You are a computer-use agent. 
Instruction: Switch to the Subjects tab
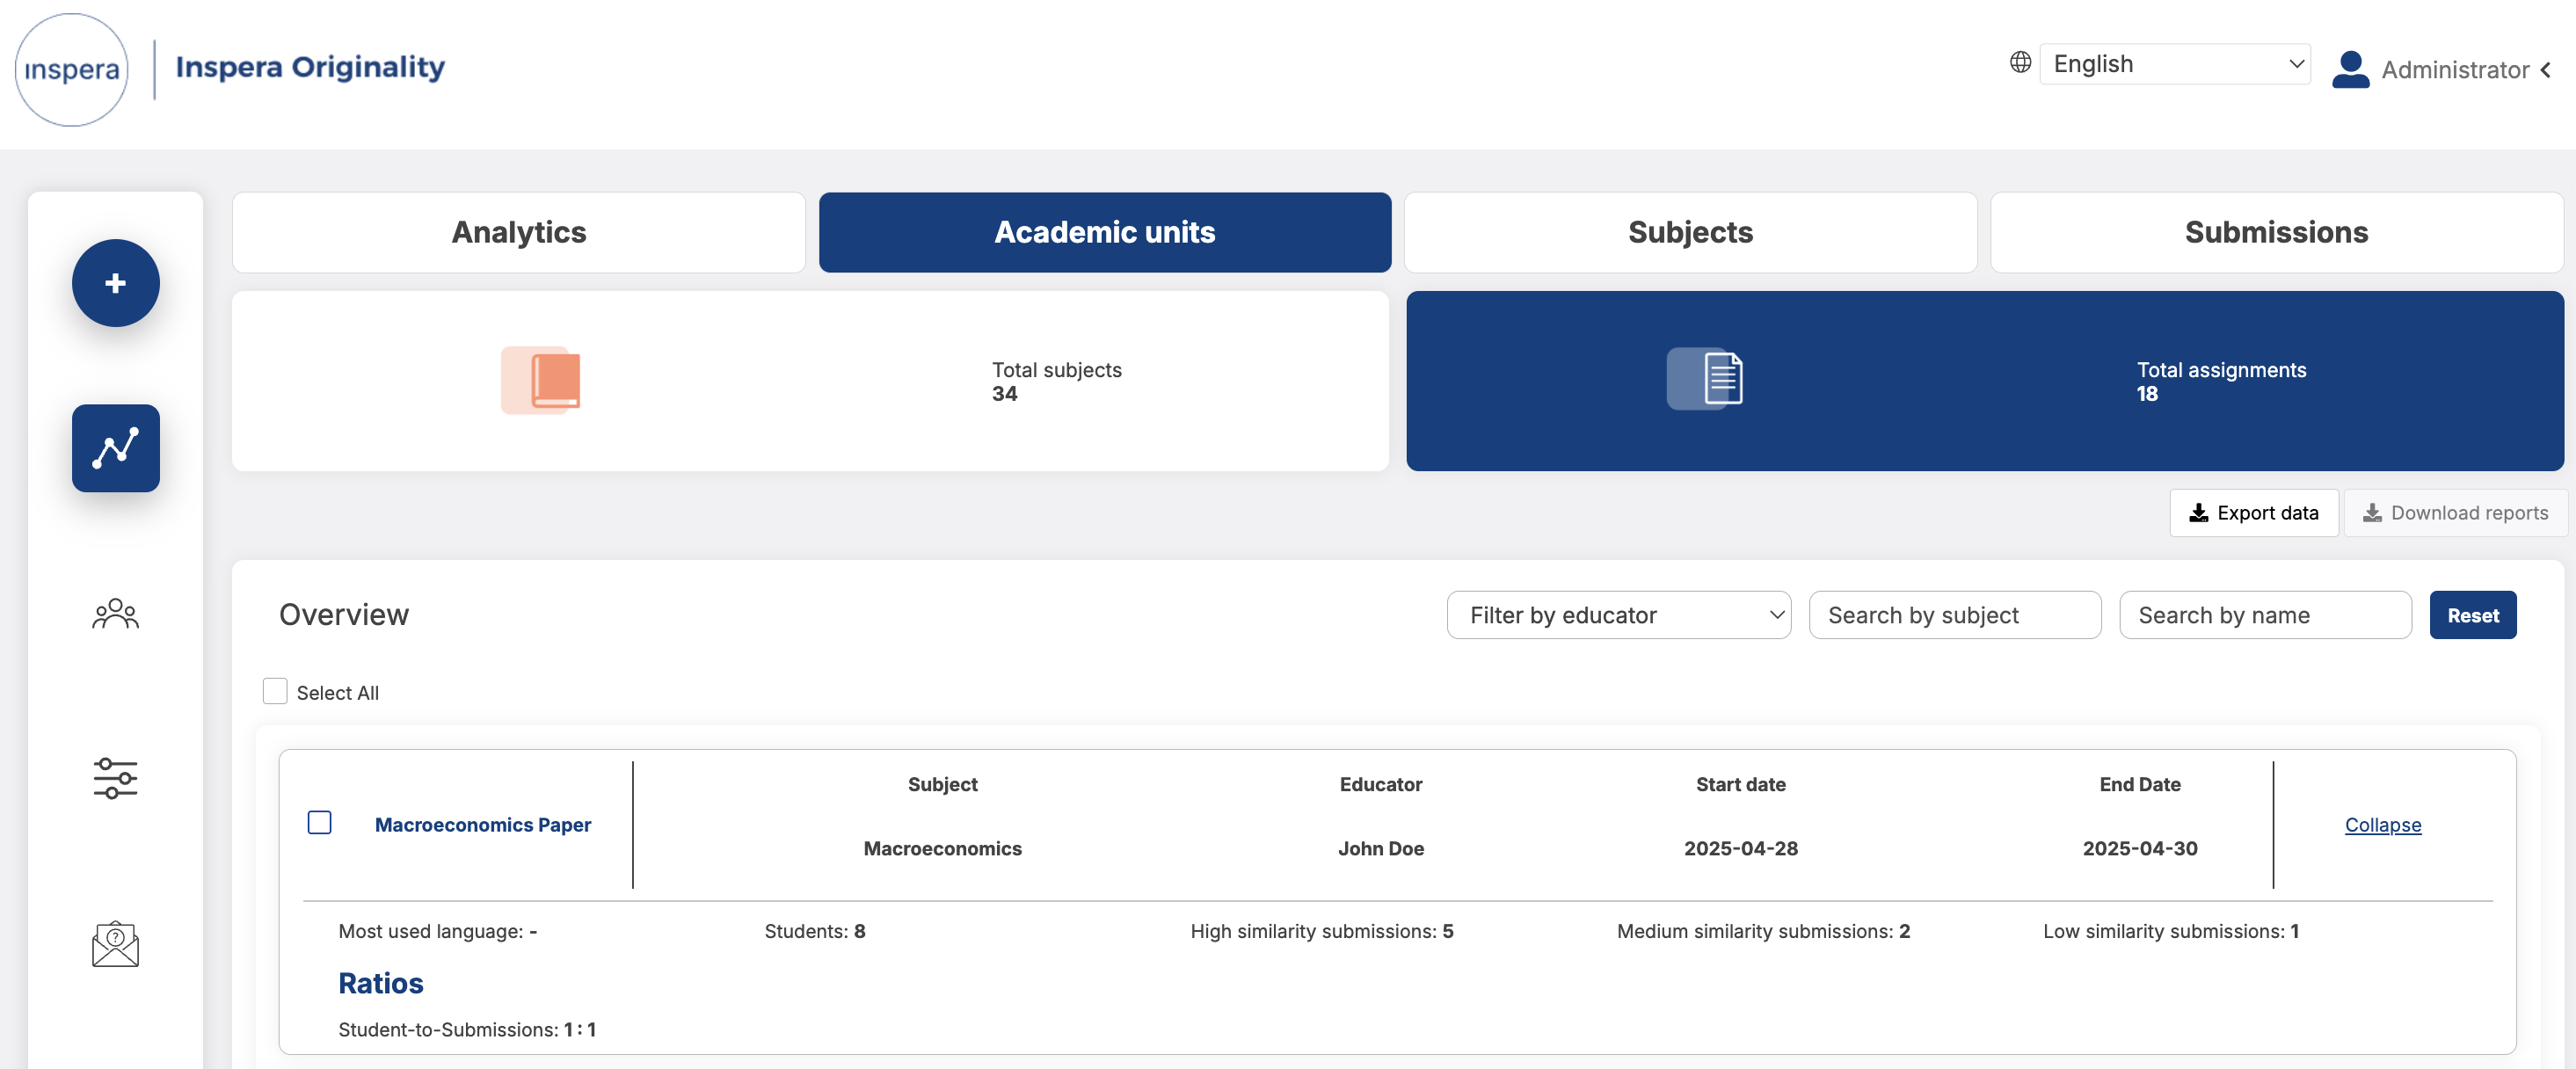tap(1690, 232)
